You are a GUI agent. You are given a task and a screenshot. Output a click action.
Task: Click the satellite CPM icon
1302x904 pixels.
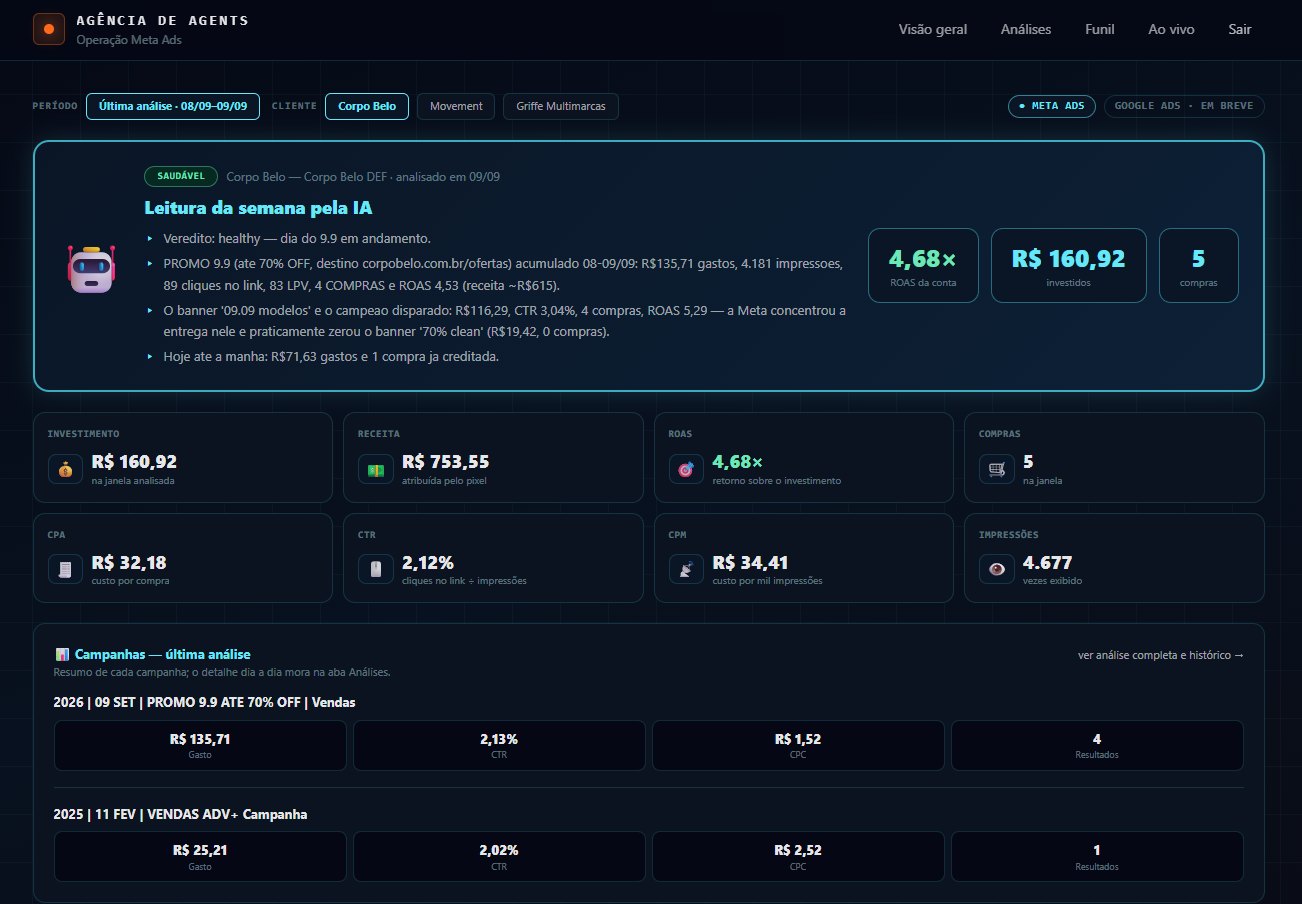coord(686,569)
